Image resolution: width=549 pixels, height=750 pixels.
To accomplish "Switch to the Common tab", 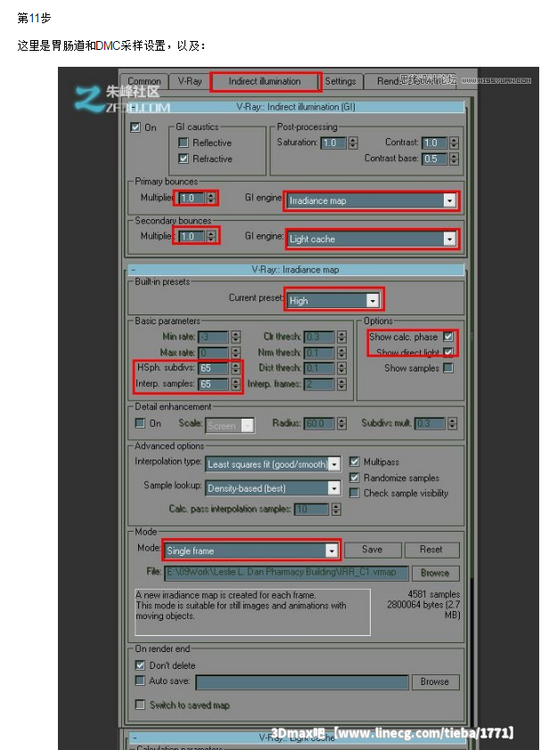I will click(x=144, y=81).
